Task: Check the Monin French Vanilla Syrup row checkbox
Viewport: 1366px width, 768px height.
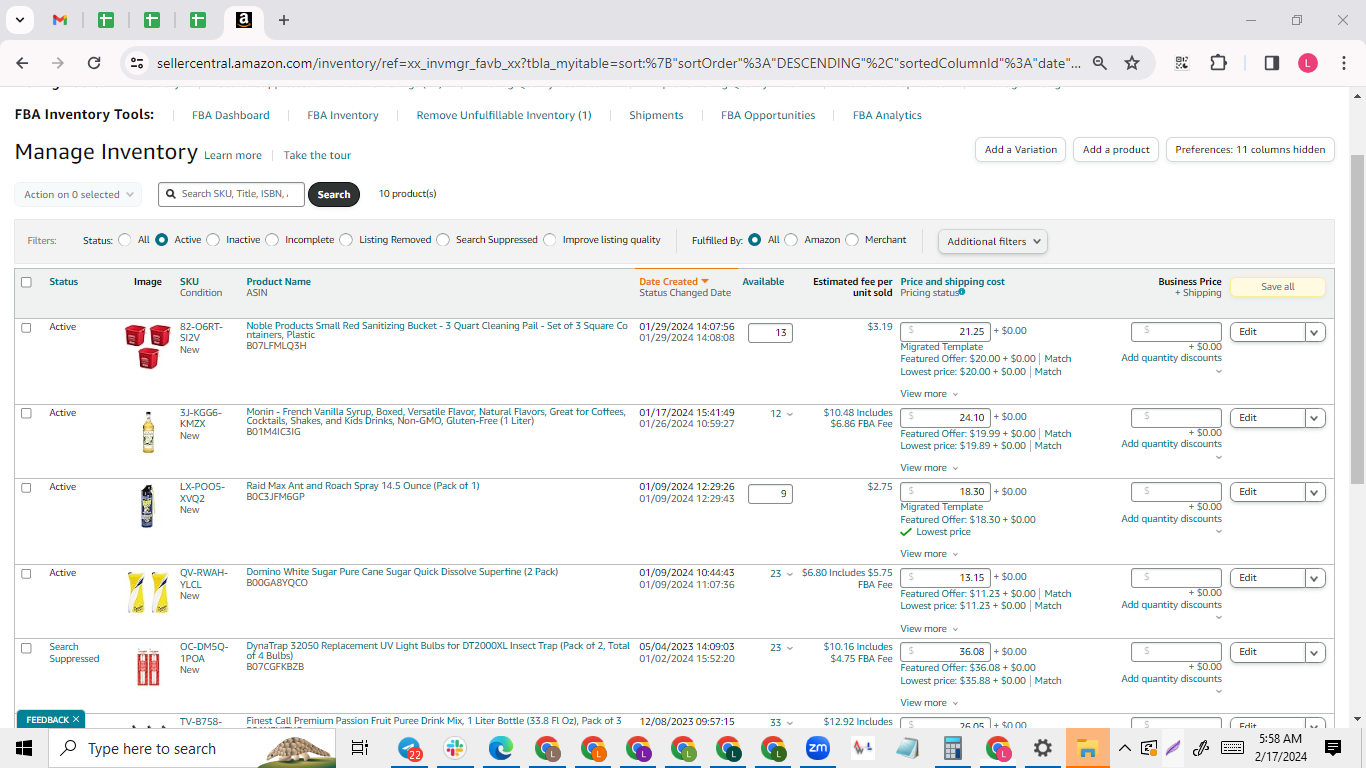Action: (26, 413)
